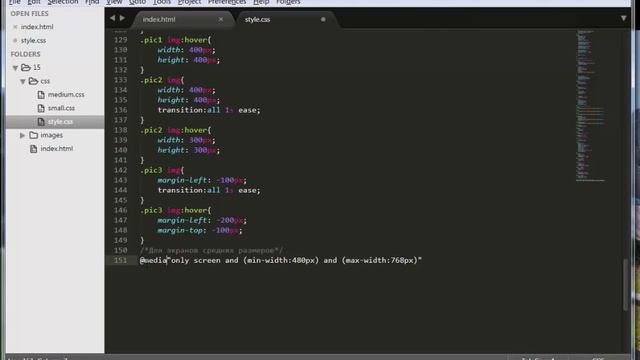Close index.html in Open Files list
Viewport: 640px width, 360px height.
click(x=15, y=27)
